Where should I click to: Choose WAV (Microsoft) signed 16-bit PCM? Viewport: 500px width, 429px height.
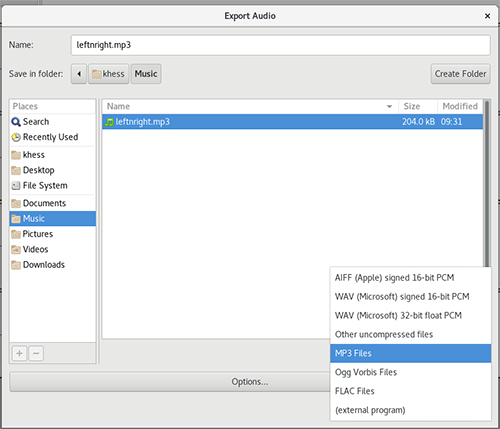pyautogui.click(x=411, y=297)
